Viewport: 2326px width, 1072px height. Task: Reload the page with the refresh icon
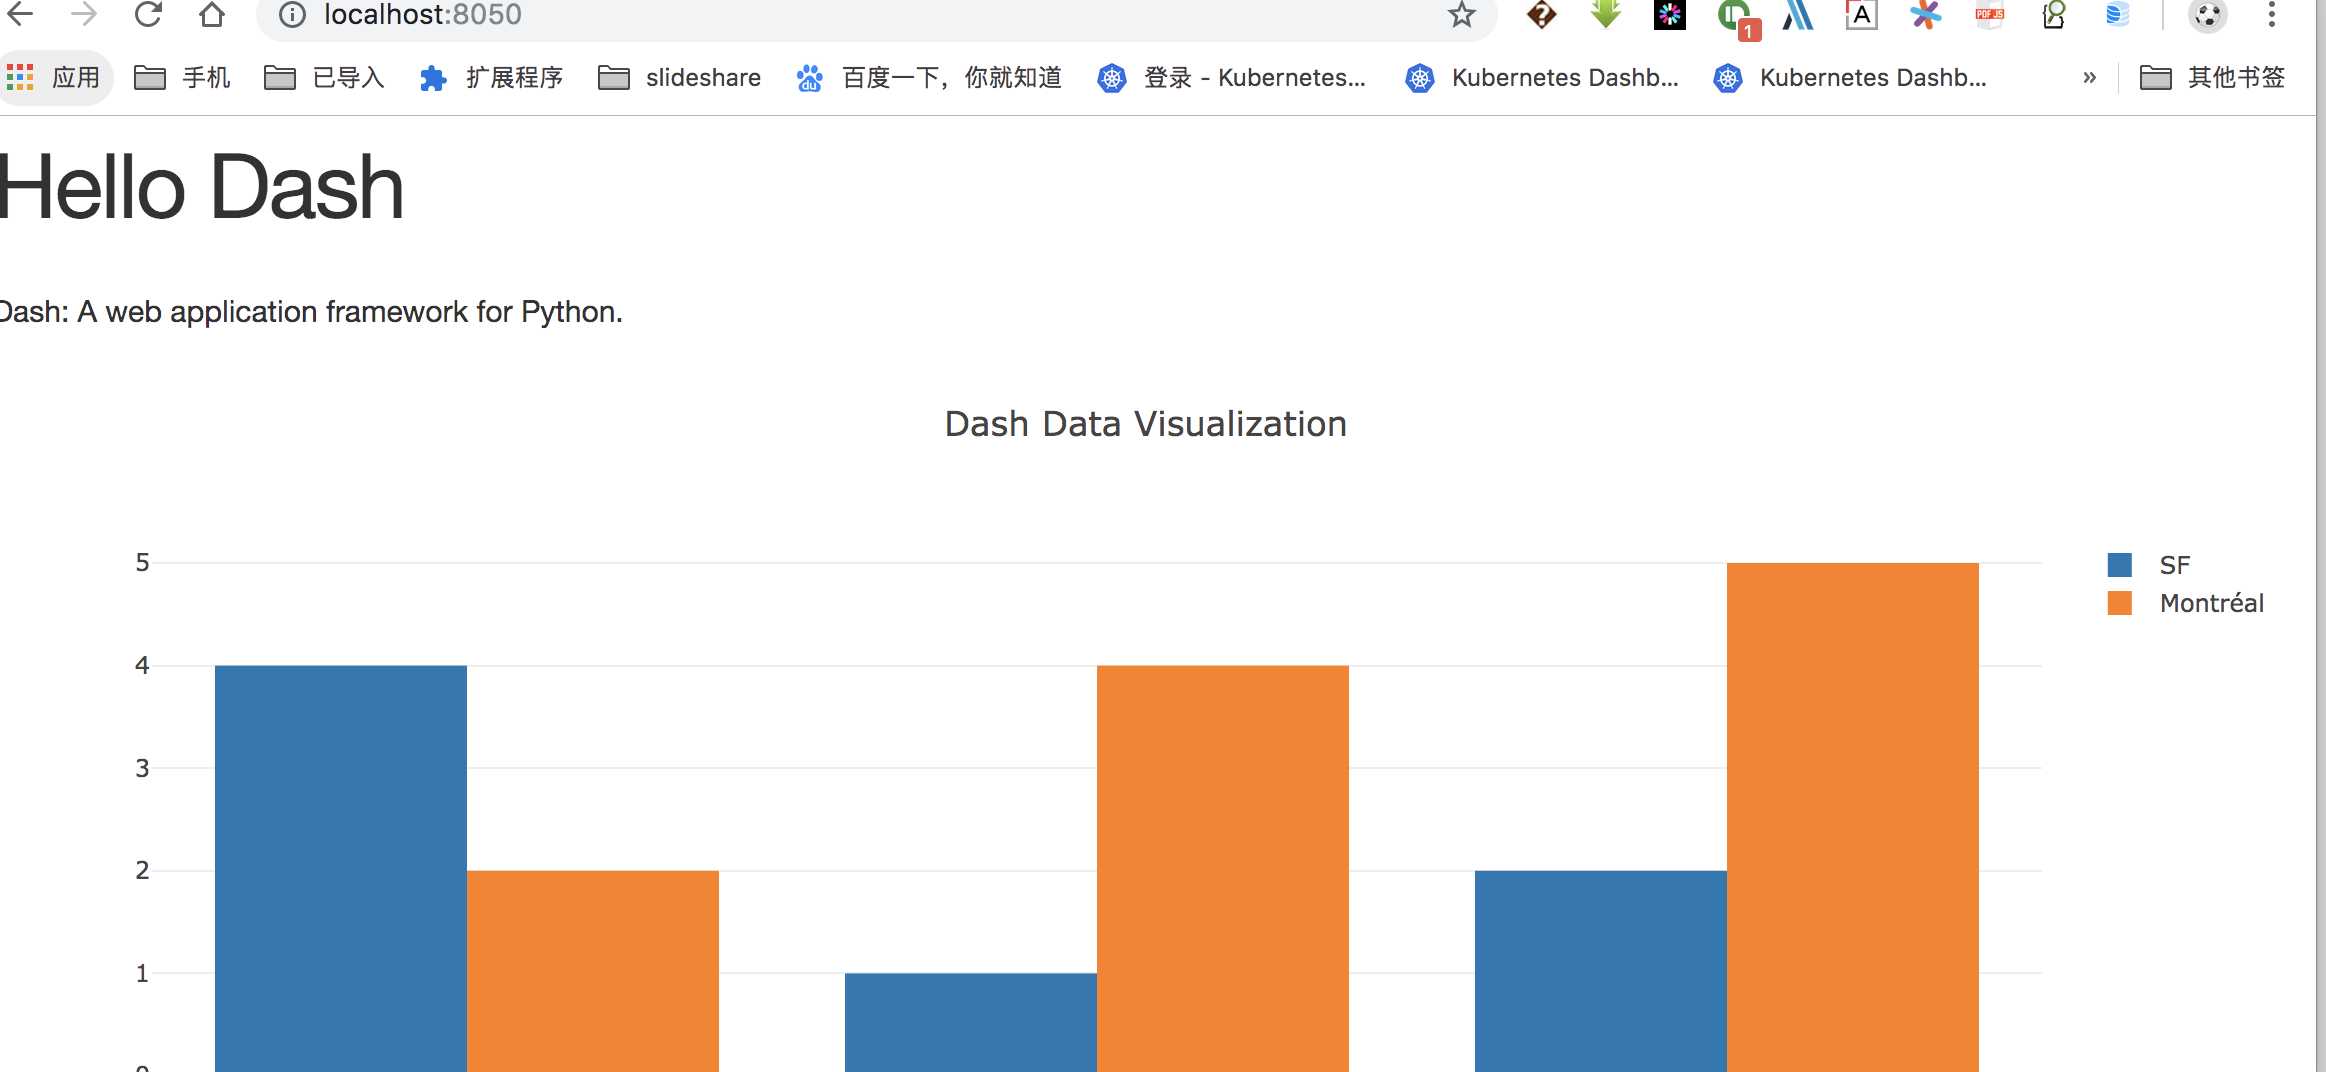pyautogui.click(x=148, y=14)
